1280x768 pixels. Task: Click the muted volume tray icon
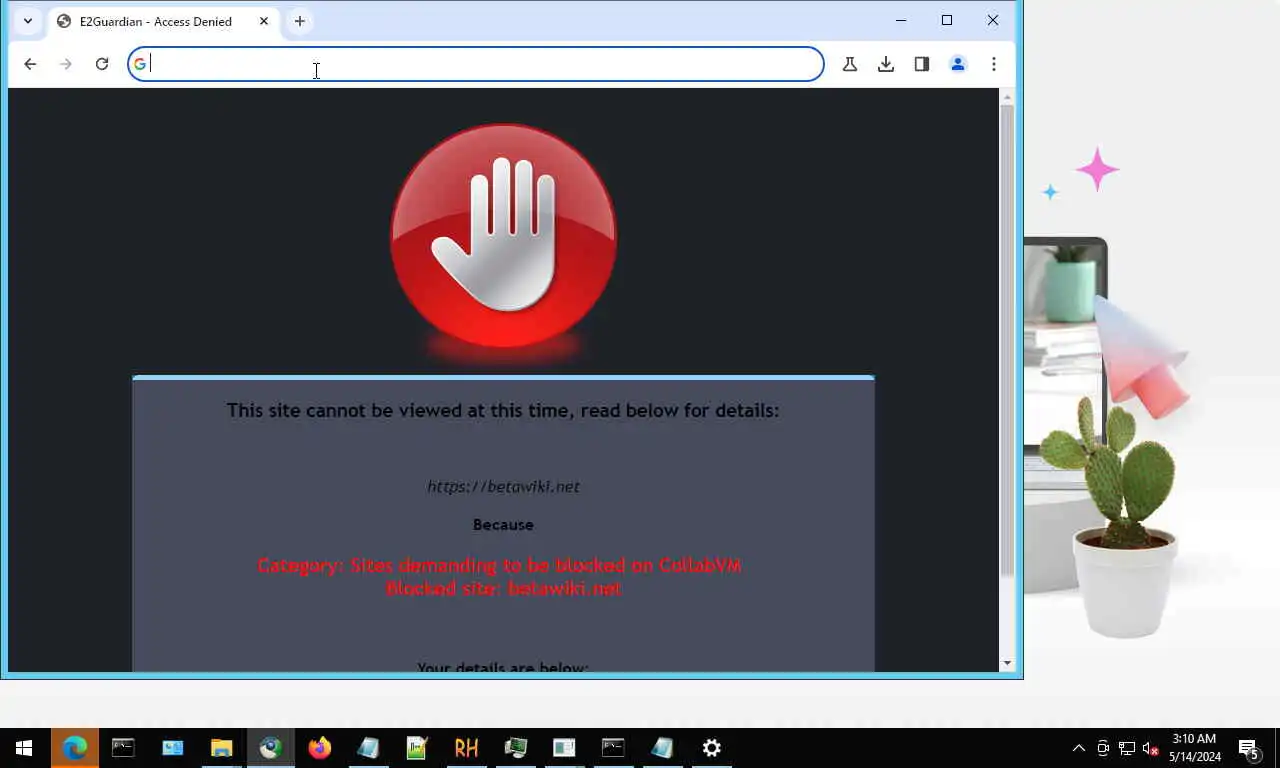click(x=1151, y=748)
